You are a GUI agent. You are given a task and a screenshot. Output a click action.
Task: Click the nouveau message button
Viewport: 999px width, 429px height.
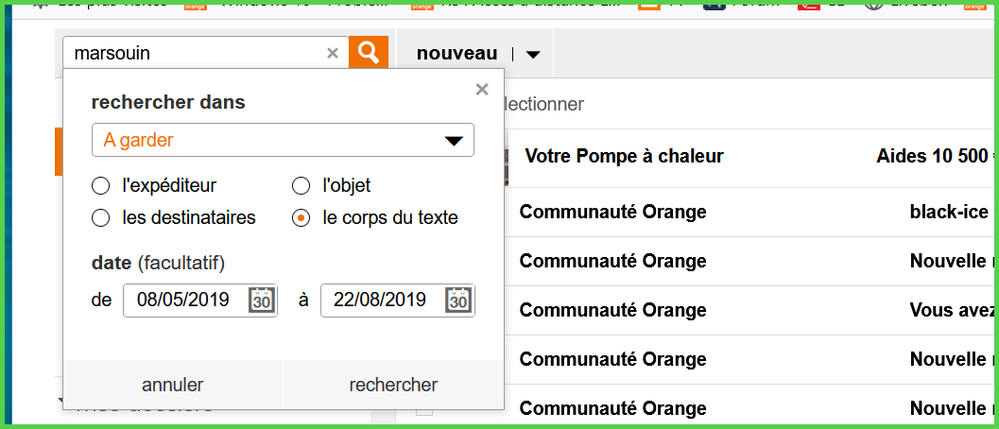pos(456,53)
